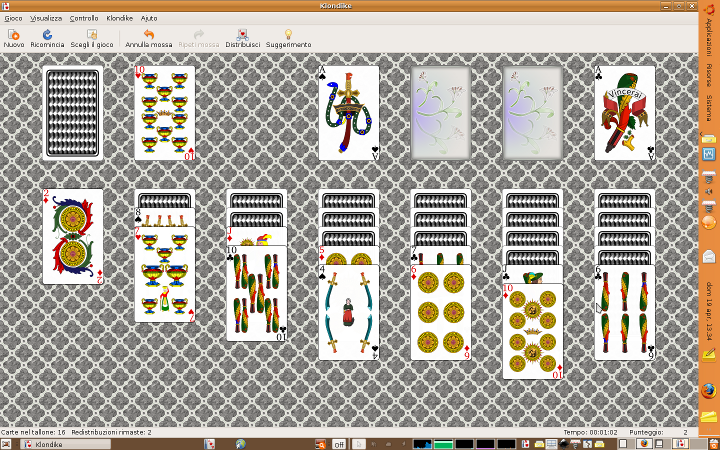Open the Klondike menu
The image size is (720, 450).
point(119,18)
